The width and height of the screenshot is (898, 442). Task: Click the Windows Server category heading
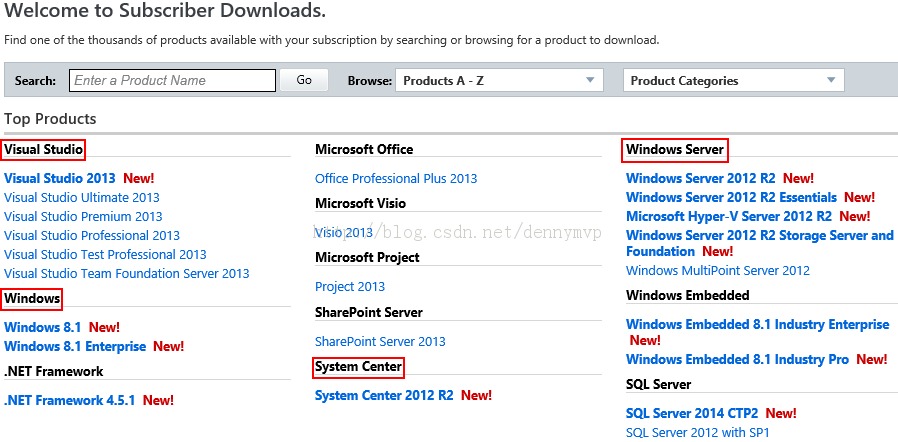[675, 150]
